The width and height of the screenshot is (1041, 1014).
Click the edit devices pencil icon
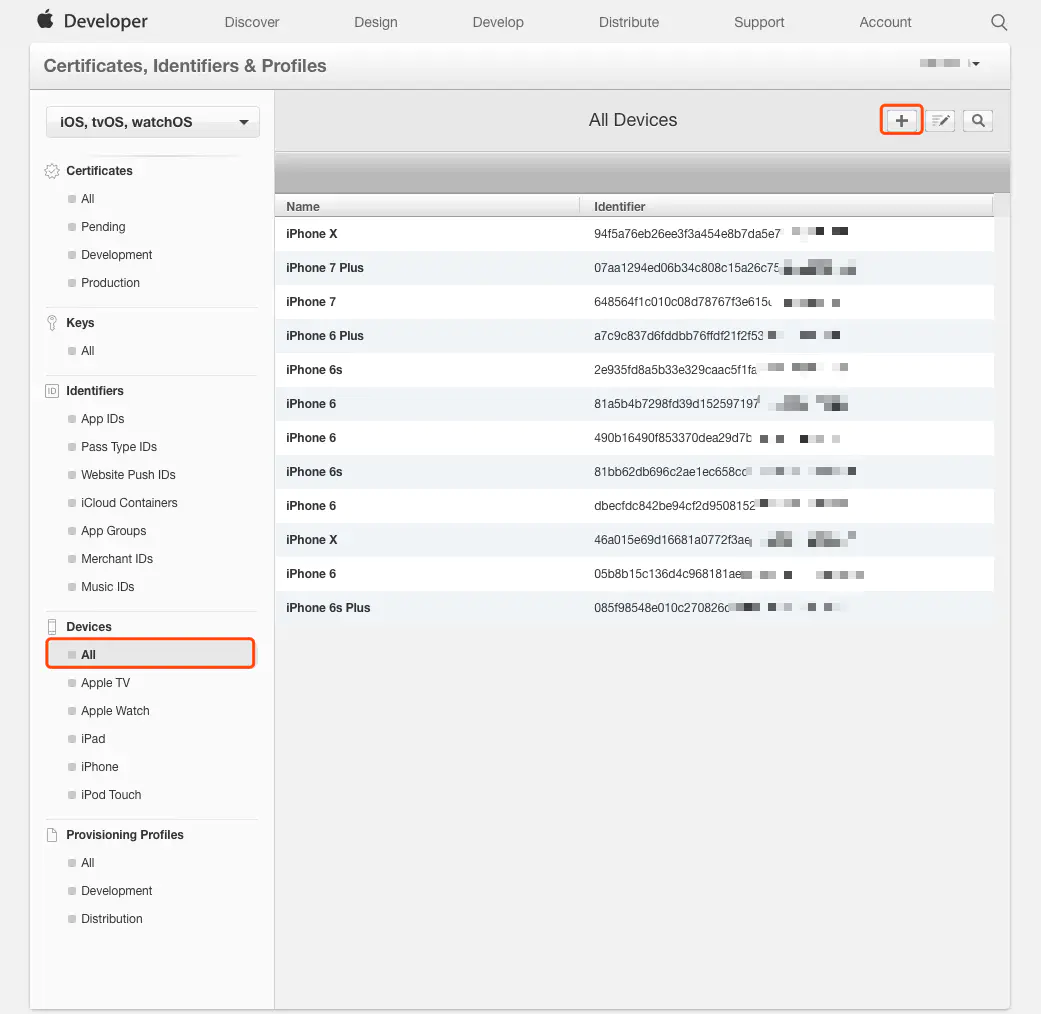tap(939, 120)
